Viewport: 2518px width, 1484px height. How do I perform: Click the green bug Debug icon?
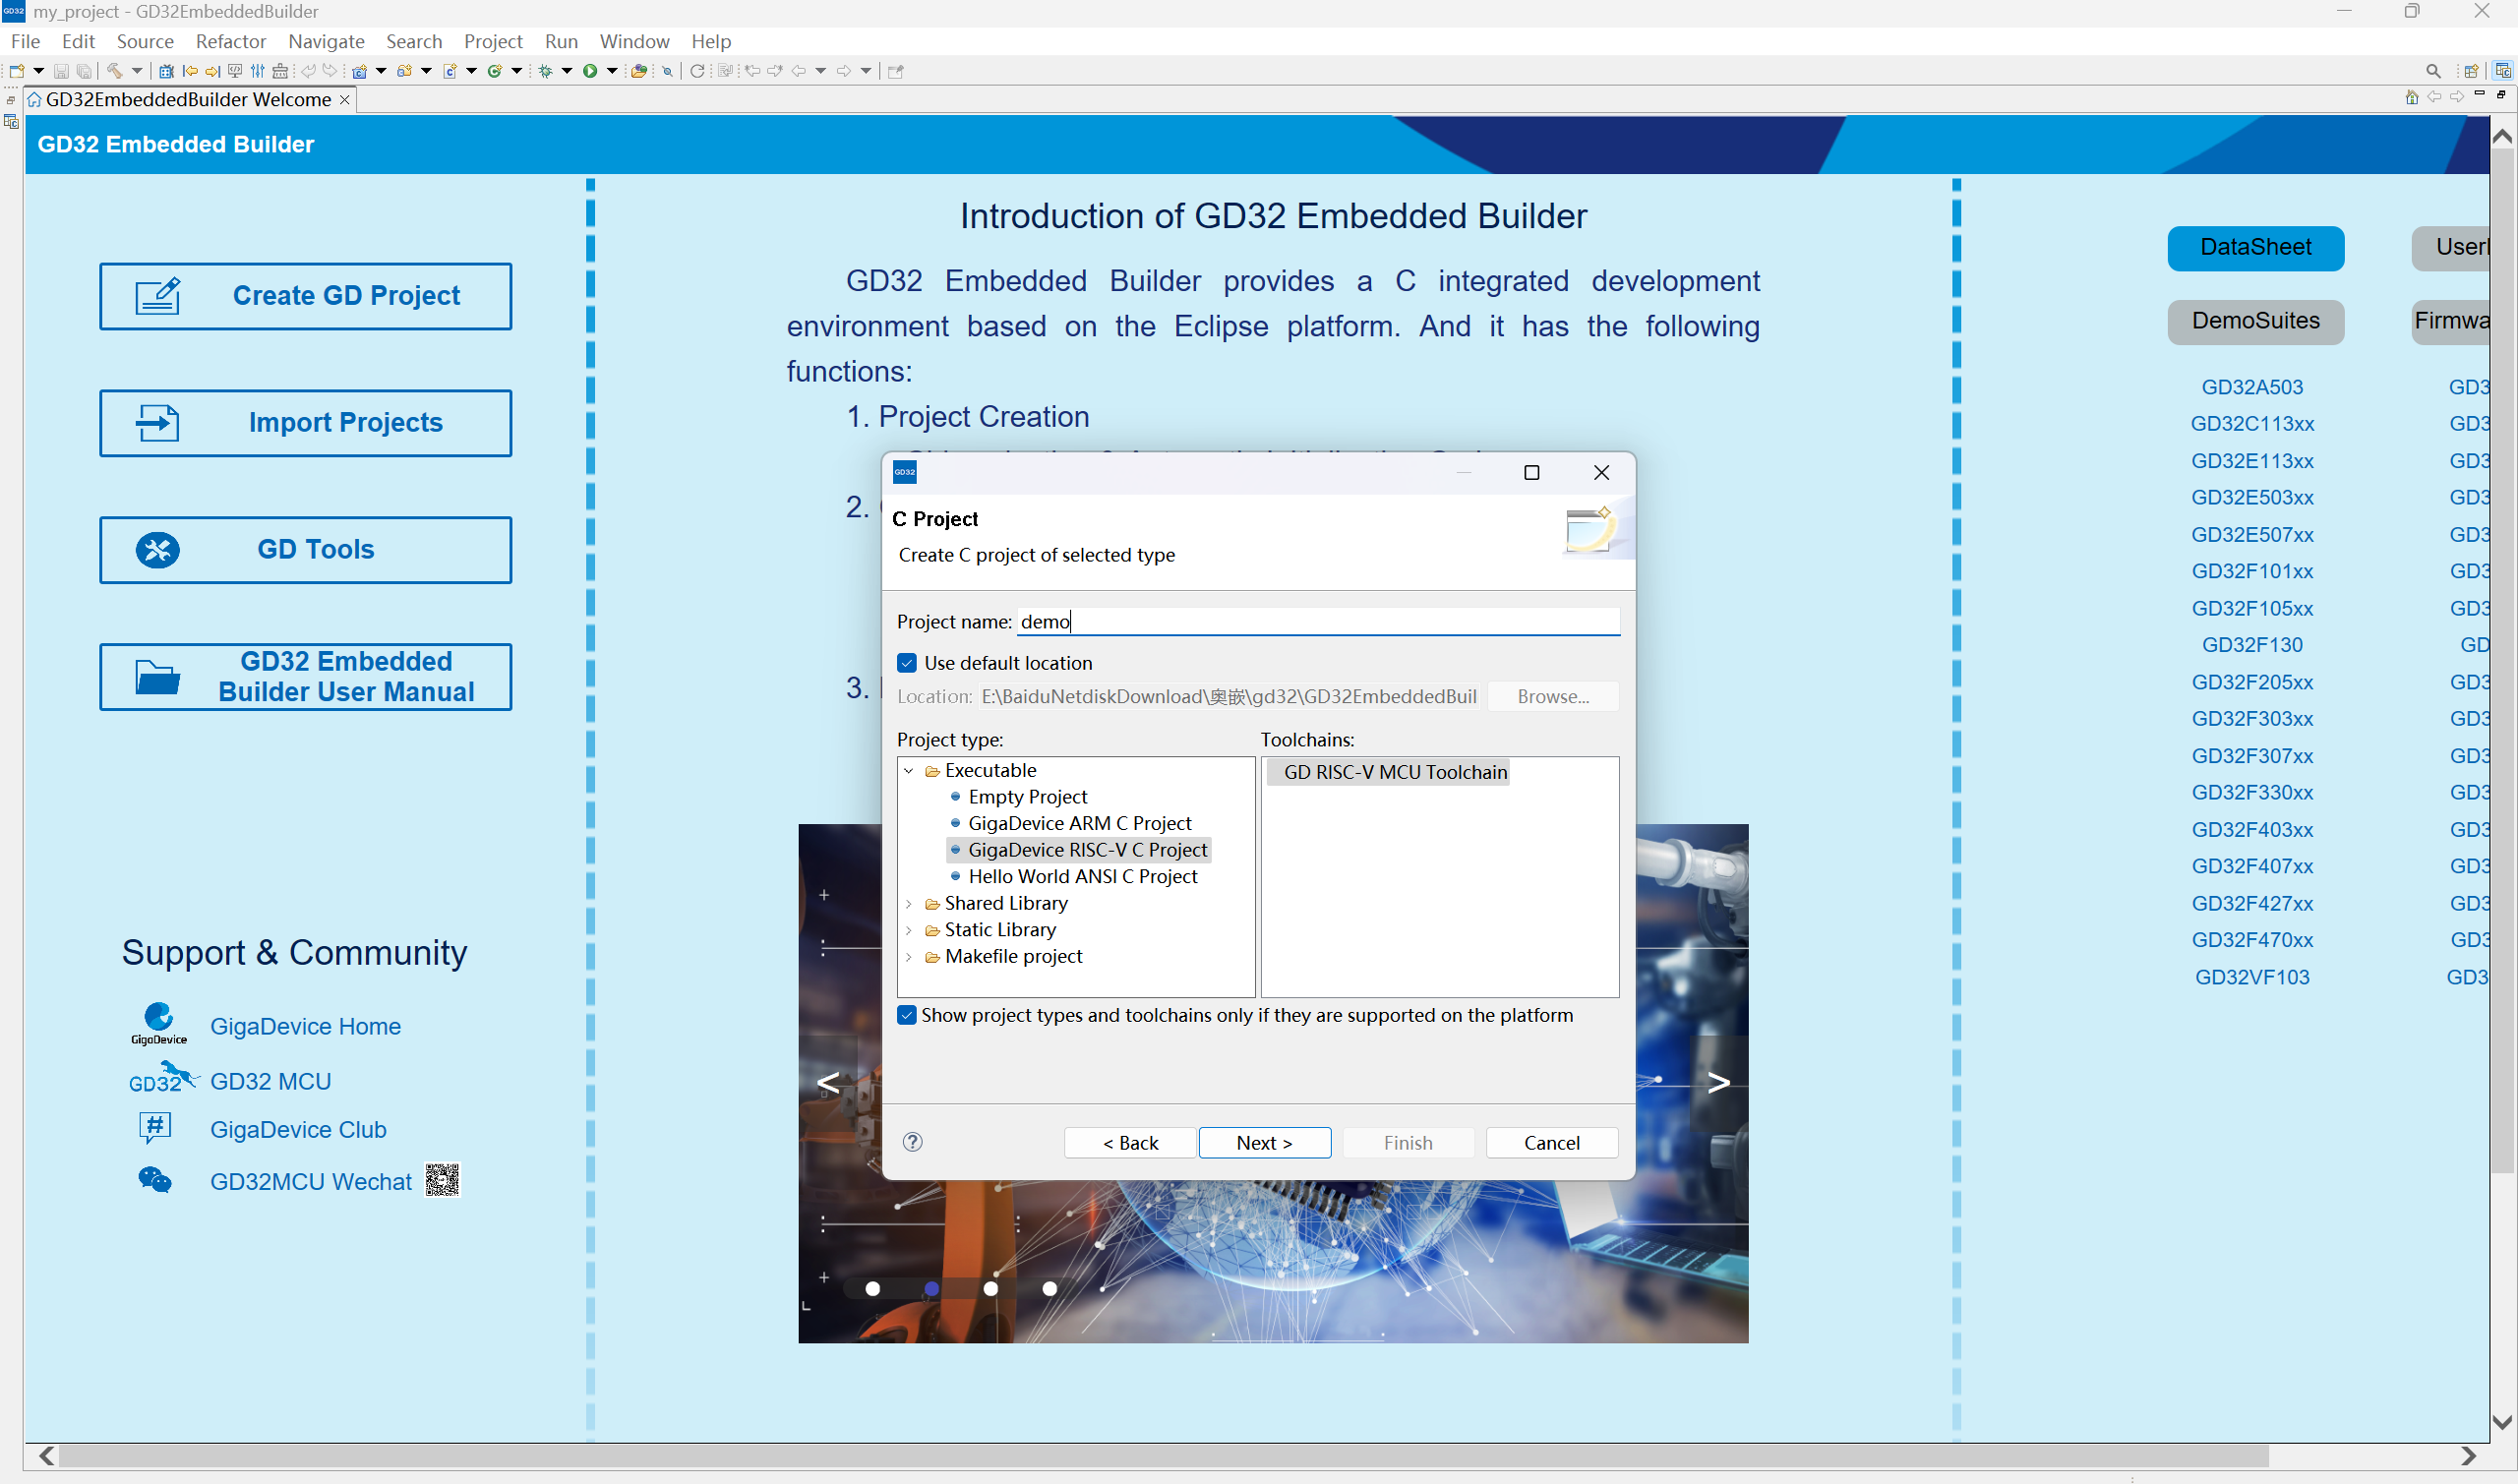(545, 71)
